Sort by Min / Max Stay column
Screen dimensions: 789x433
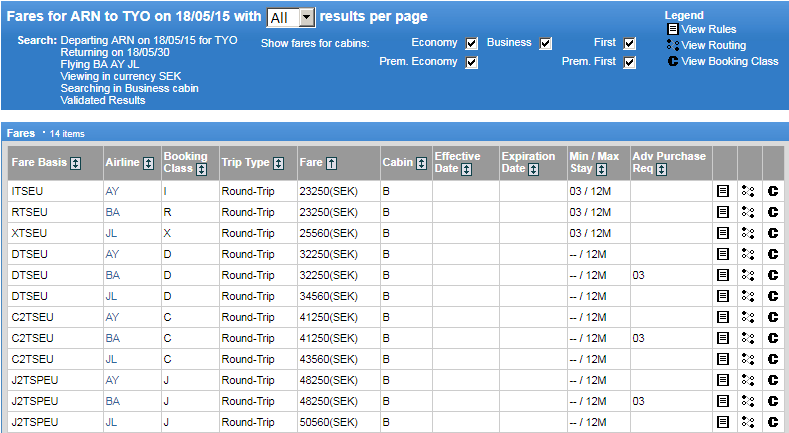[602, 170]
